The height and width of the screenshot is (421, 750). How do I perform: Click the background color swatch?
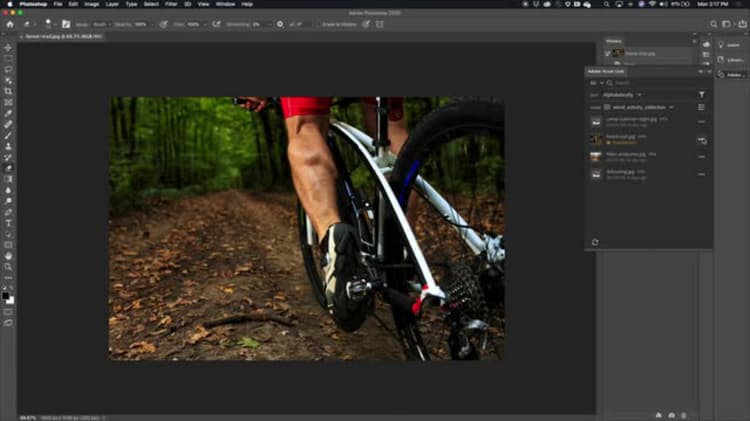[11, 301]
